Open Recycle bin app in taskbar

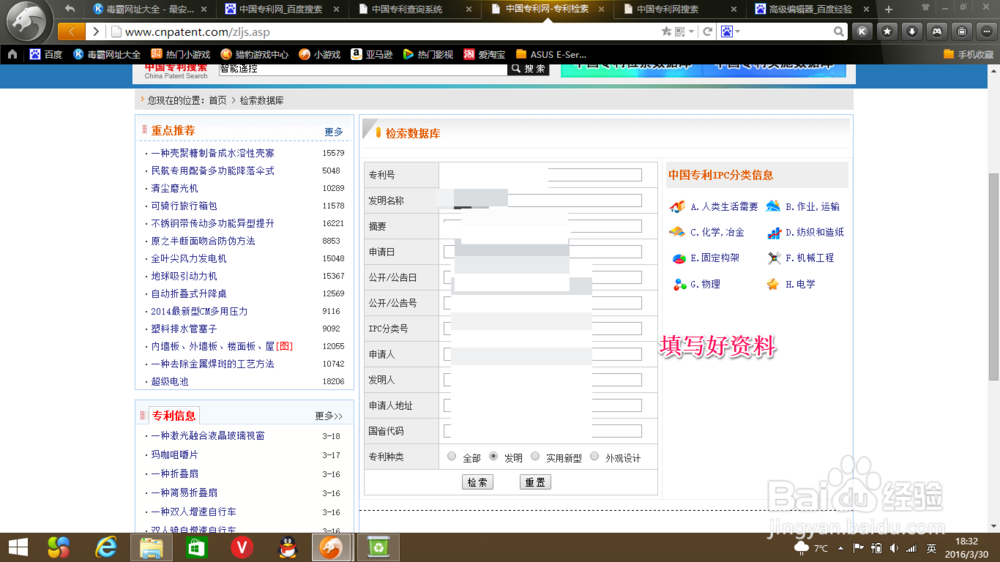(378, 547)
